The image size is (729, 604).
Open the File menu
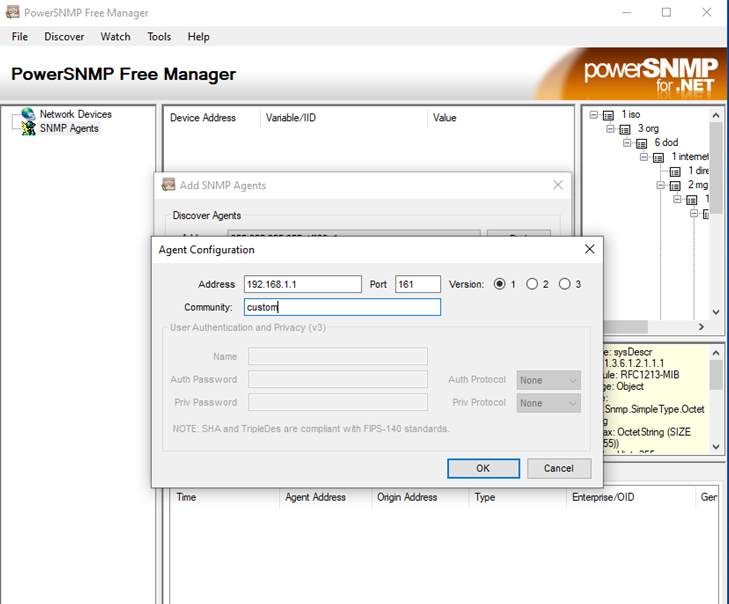20,37
